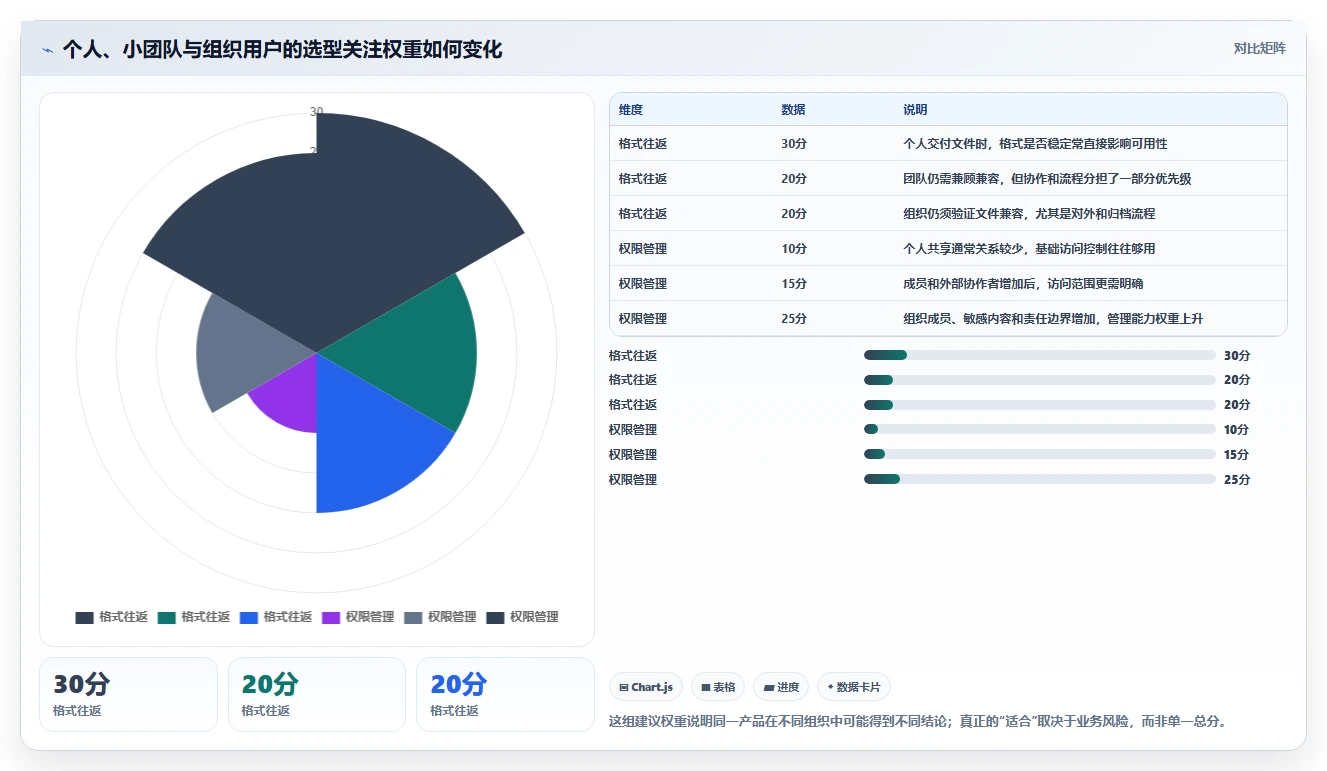
Task: Click the lightning icon beside the header title
Action: pyautogui.click(x=48, y=49)
